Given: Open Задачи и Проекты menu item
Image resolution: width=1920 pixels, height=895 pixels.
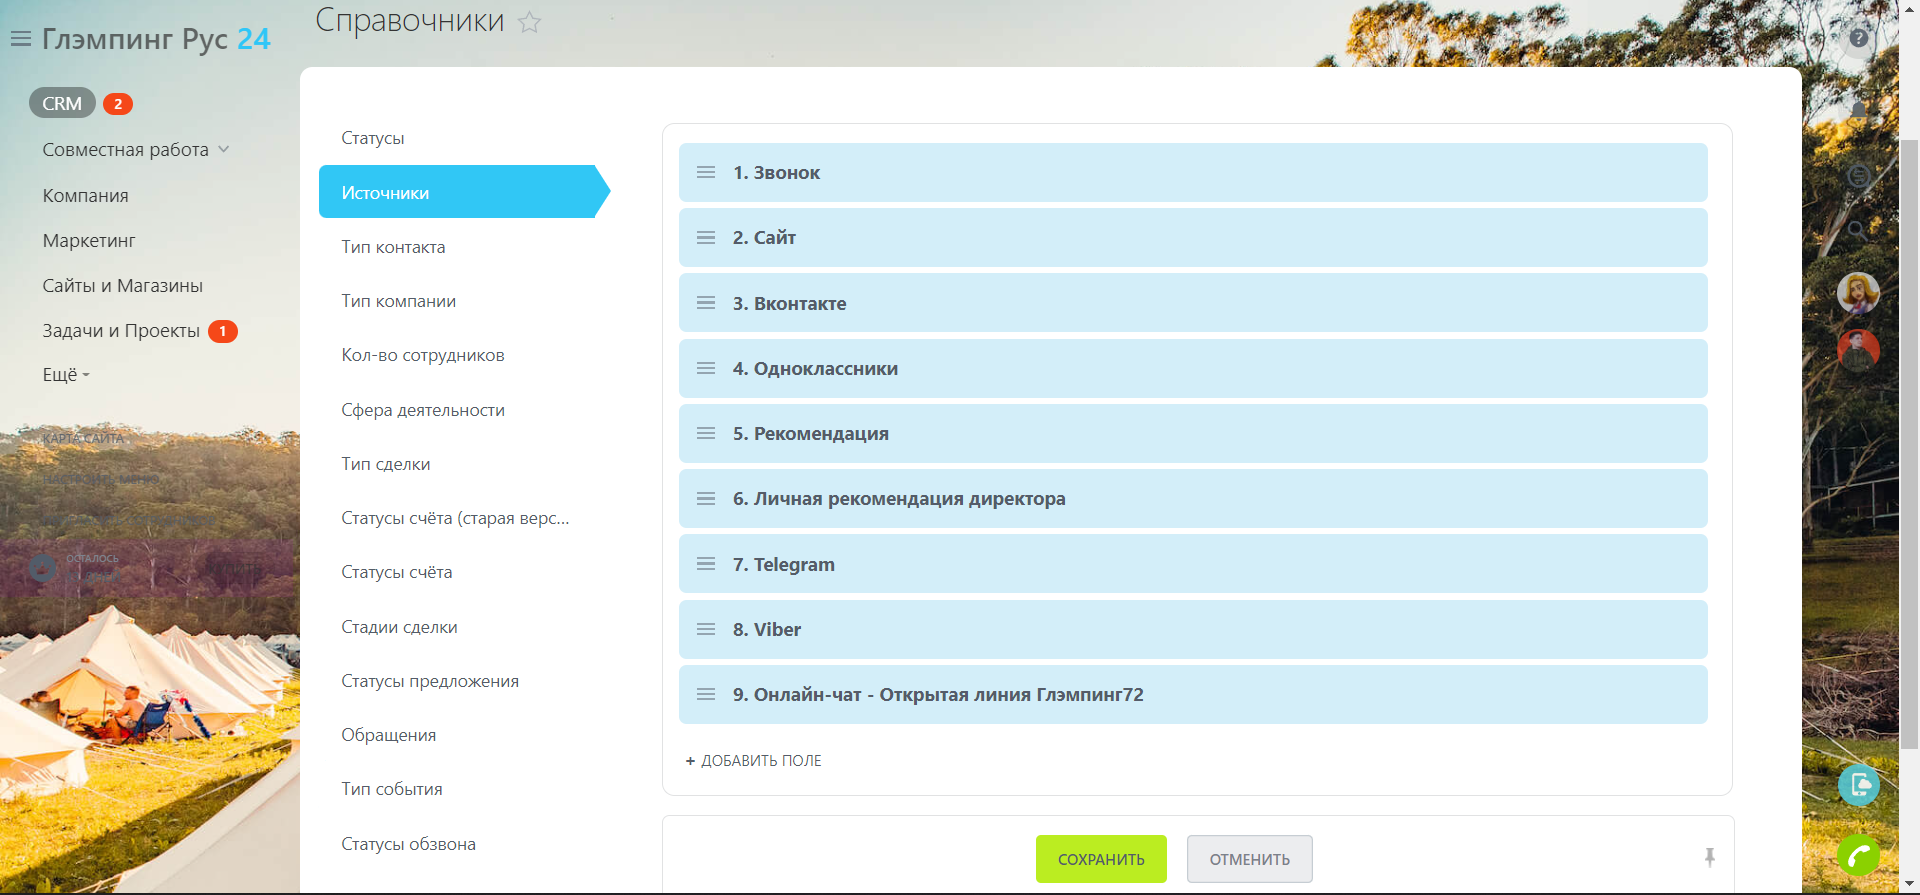Looking at the screenshot, I should pos(121,331).
